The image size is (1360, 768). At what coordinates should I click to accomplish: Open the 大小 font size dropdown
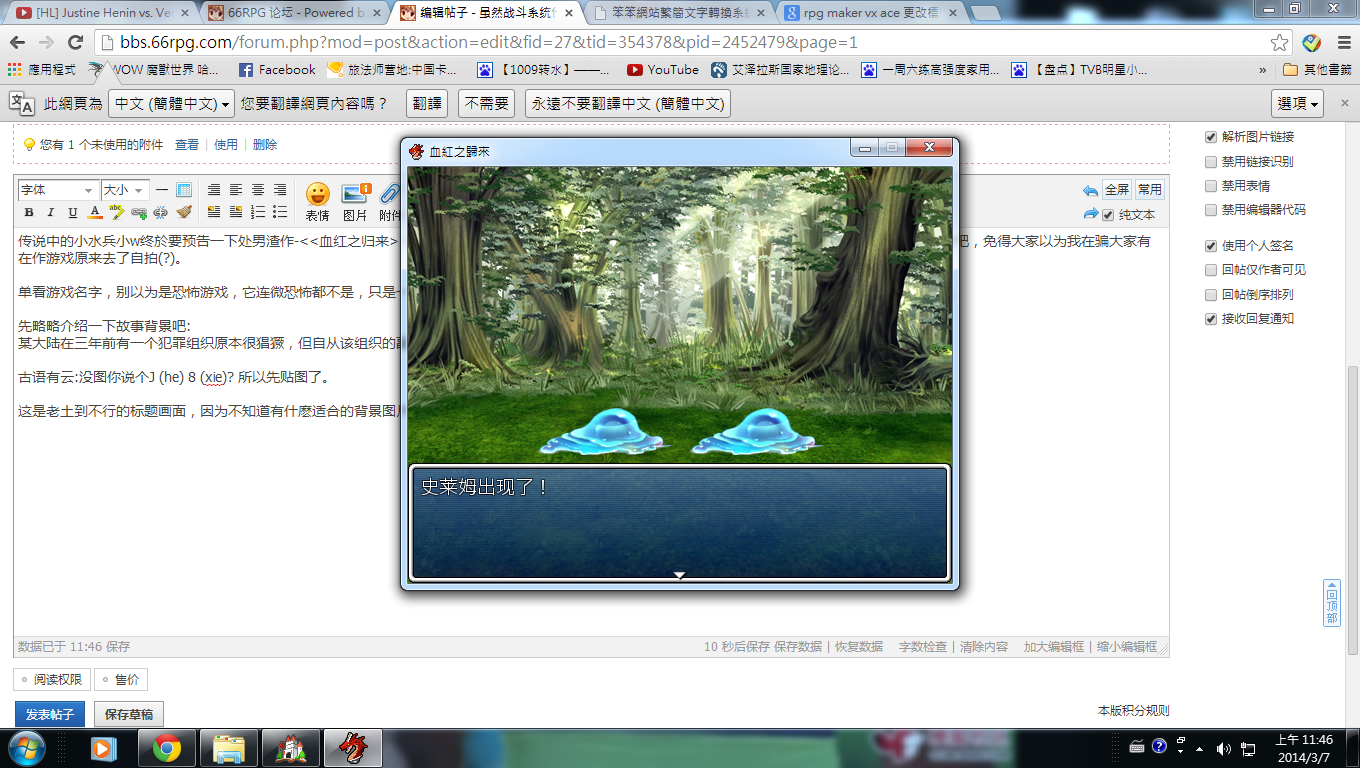125,190
